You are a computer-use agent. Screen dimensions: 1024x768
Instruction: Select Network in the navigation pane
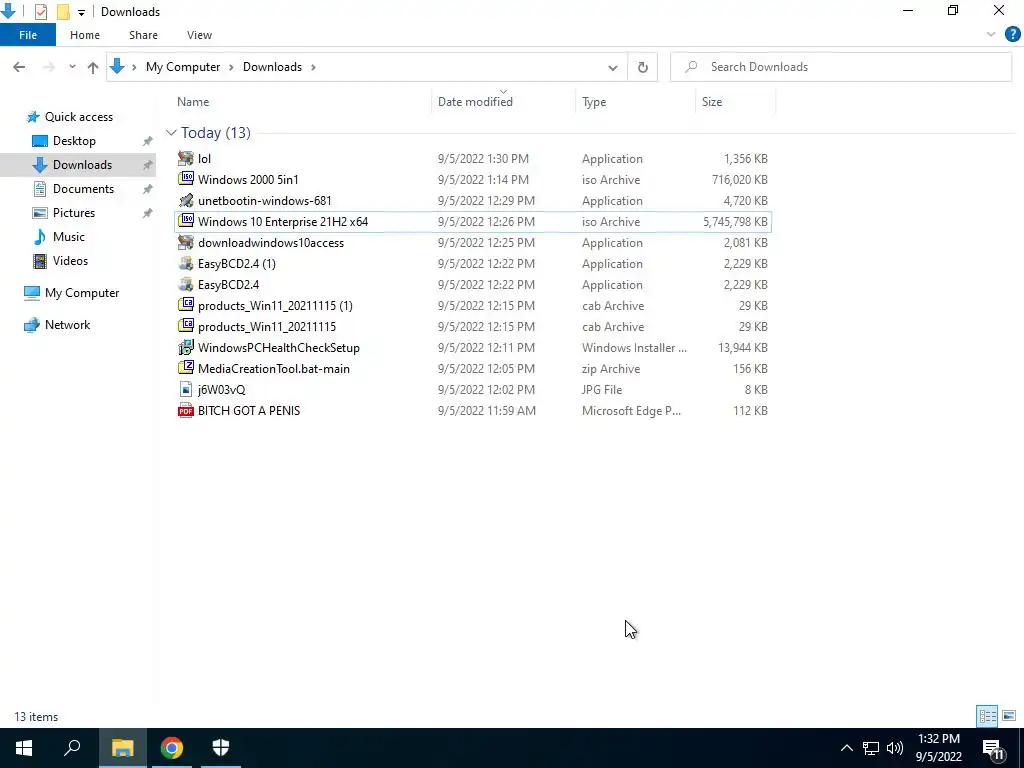(67, 325)
